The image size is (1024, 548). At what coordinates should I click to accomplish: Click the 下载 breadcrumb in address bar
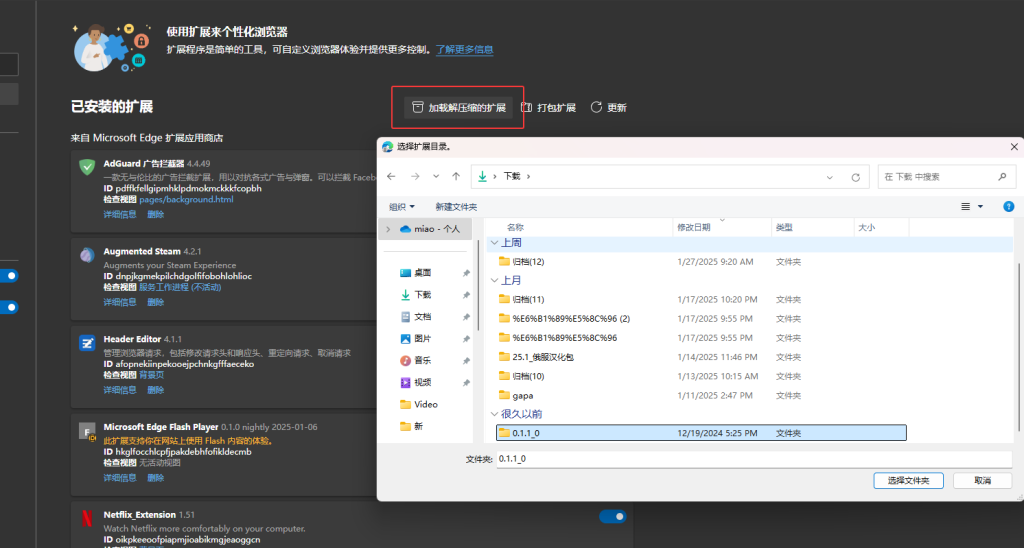pos(512,176)
